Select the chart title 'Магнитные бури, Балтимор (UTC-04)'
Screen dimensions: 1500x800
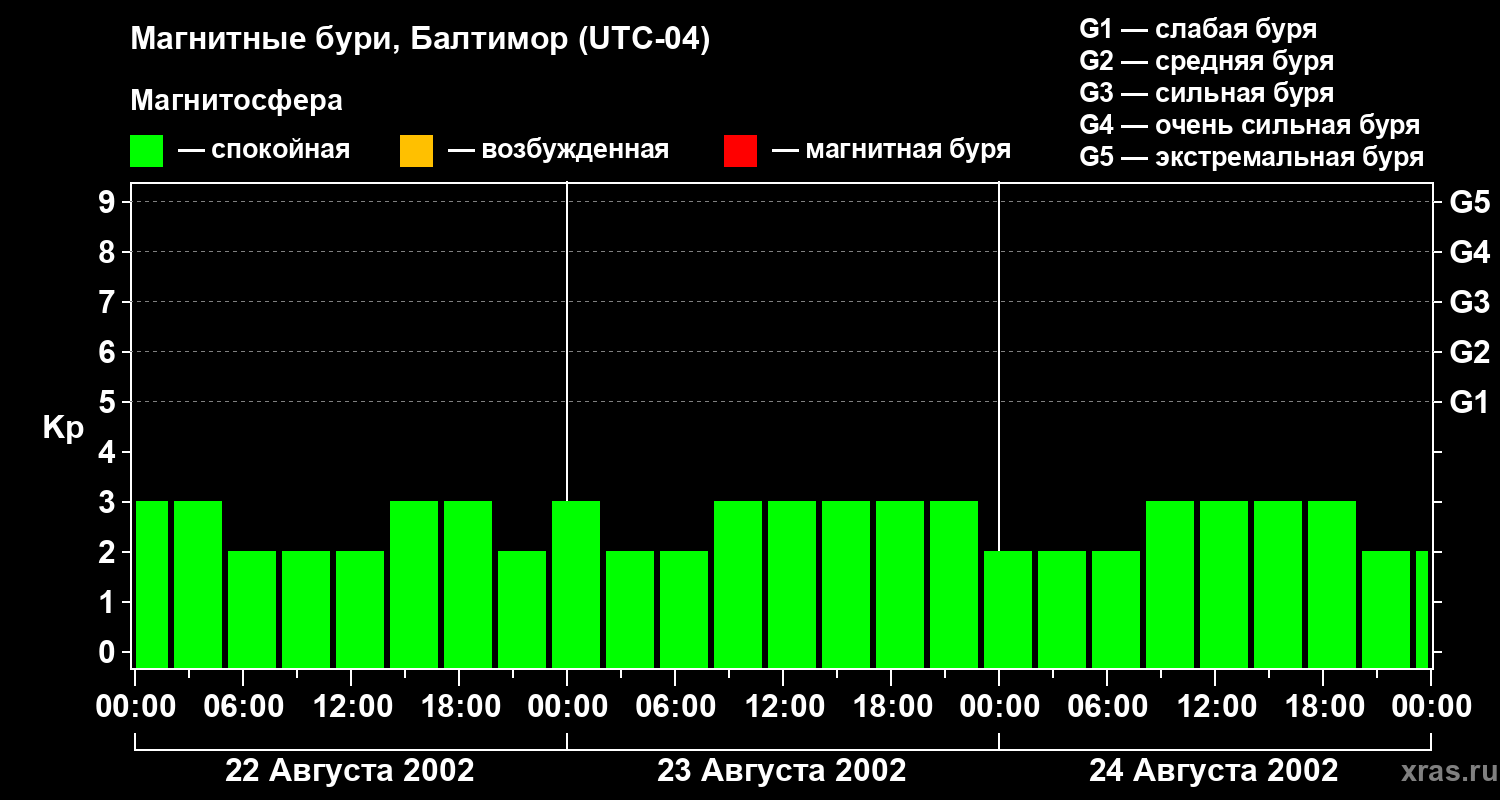[420, 40]
